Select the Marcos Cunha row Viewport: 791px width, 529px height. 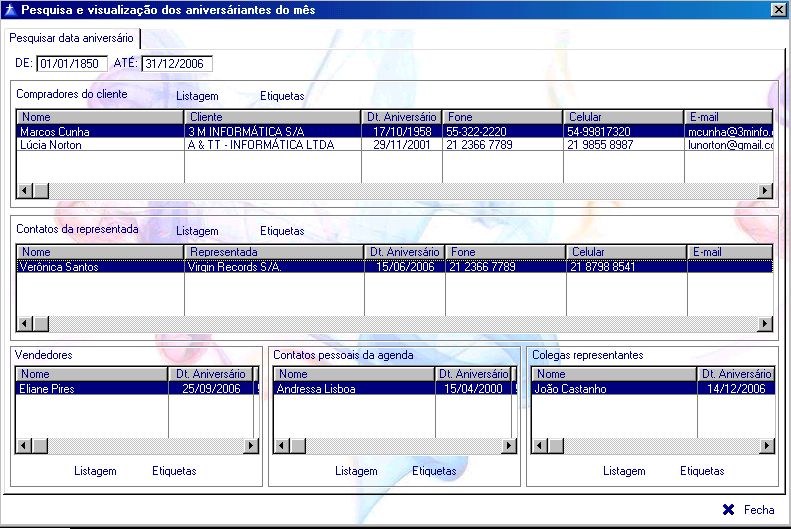394,132
